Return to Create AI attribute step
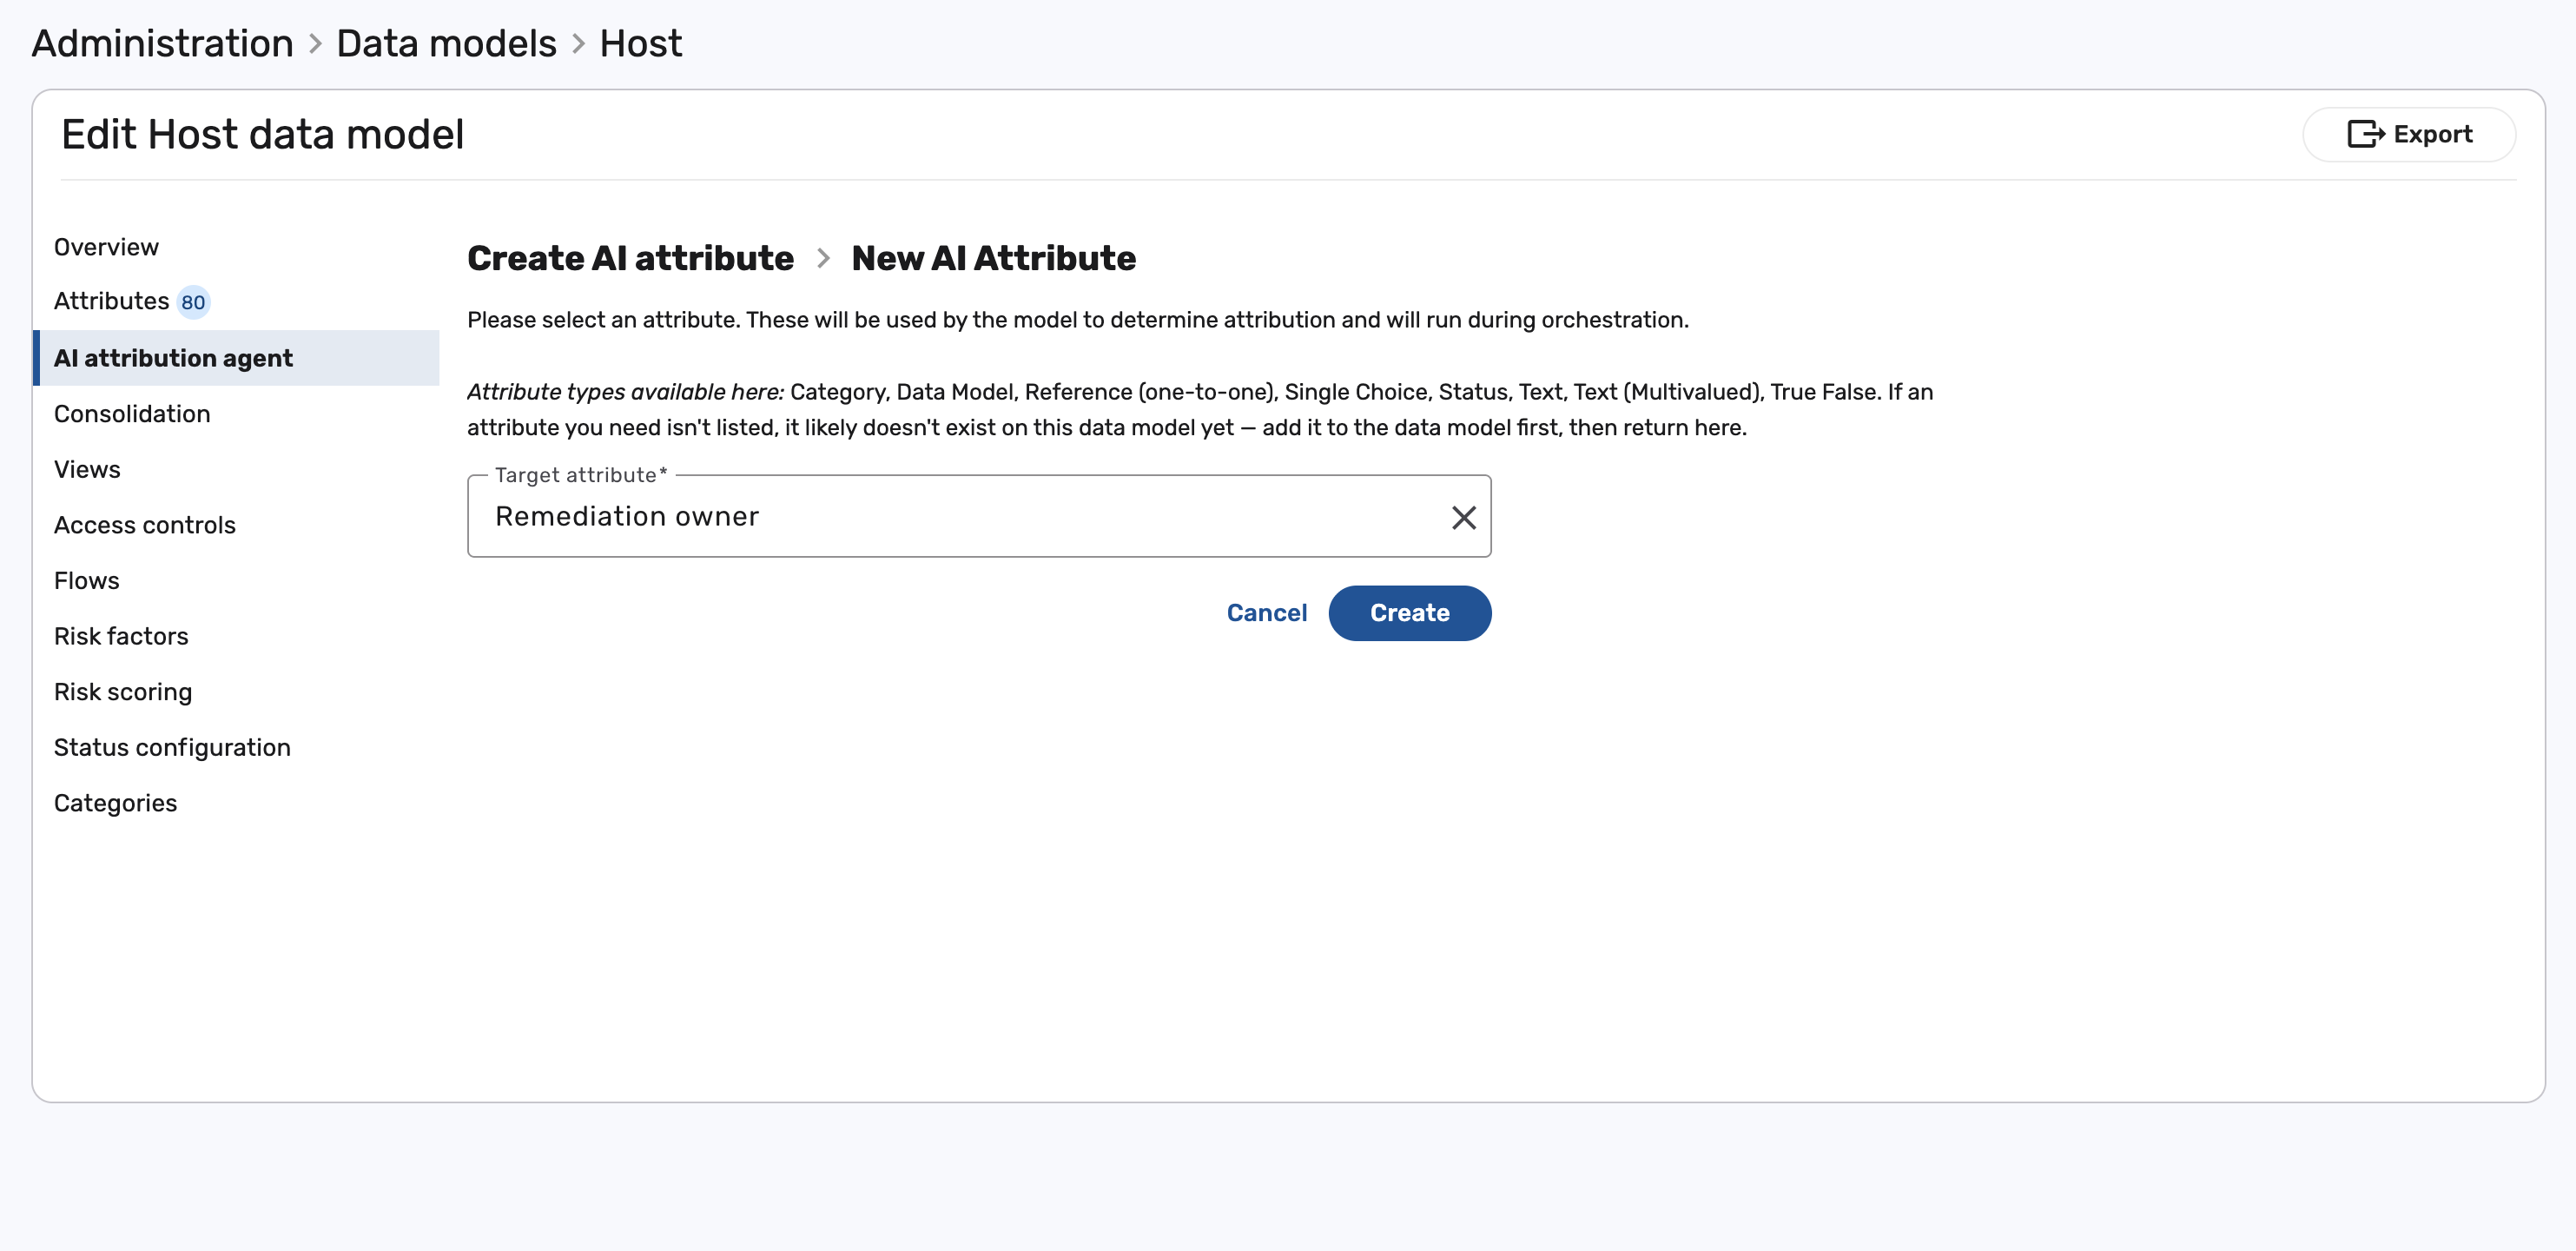 (x=630, y=258)
